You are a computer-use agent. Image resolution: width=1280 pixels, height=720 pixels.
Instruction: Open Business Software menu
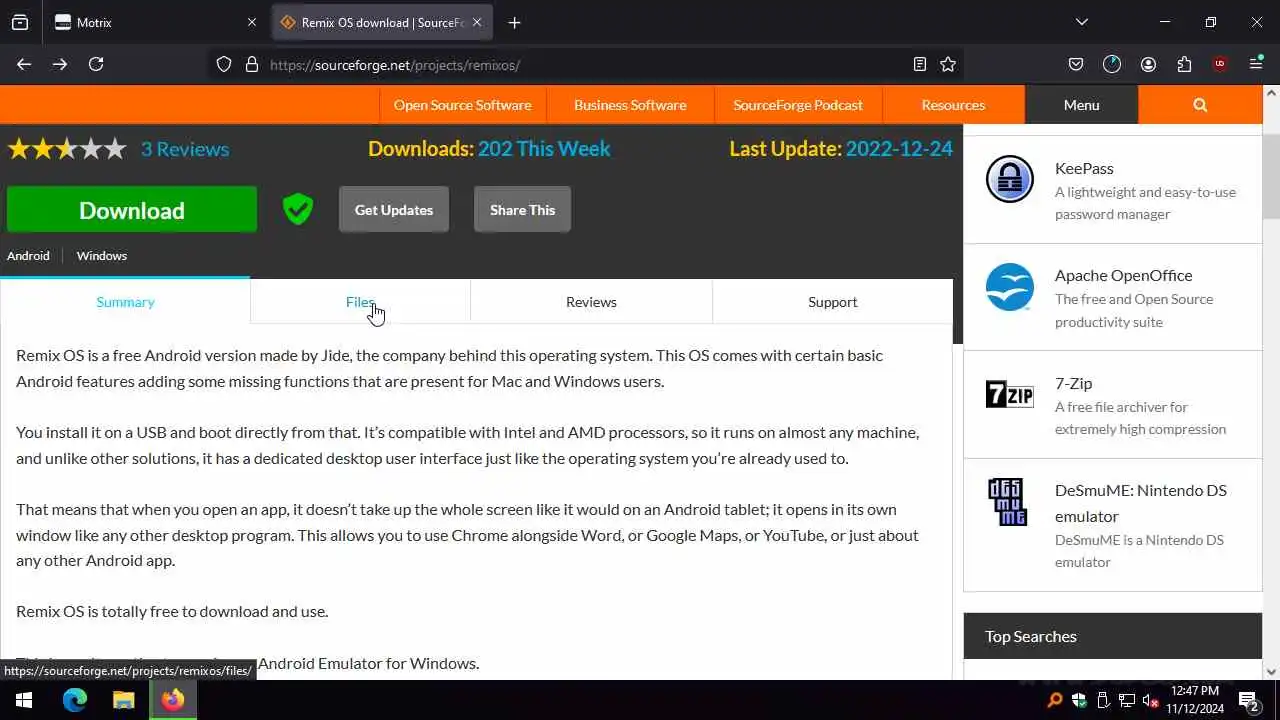coord(630,105)
